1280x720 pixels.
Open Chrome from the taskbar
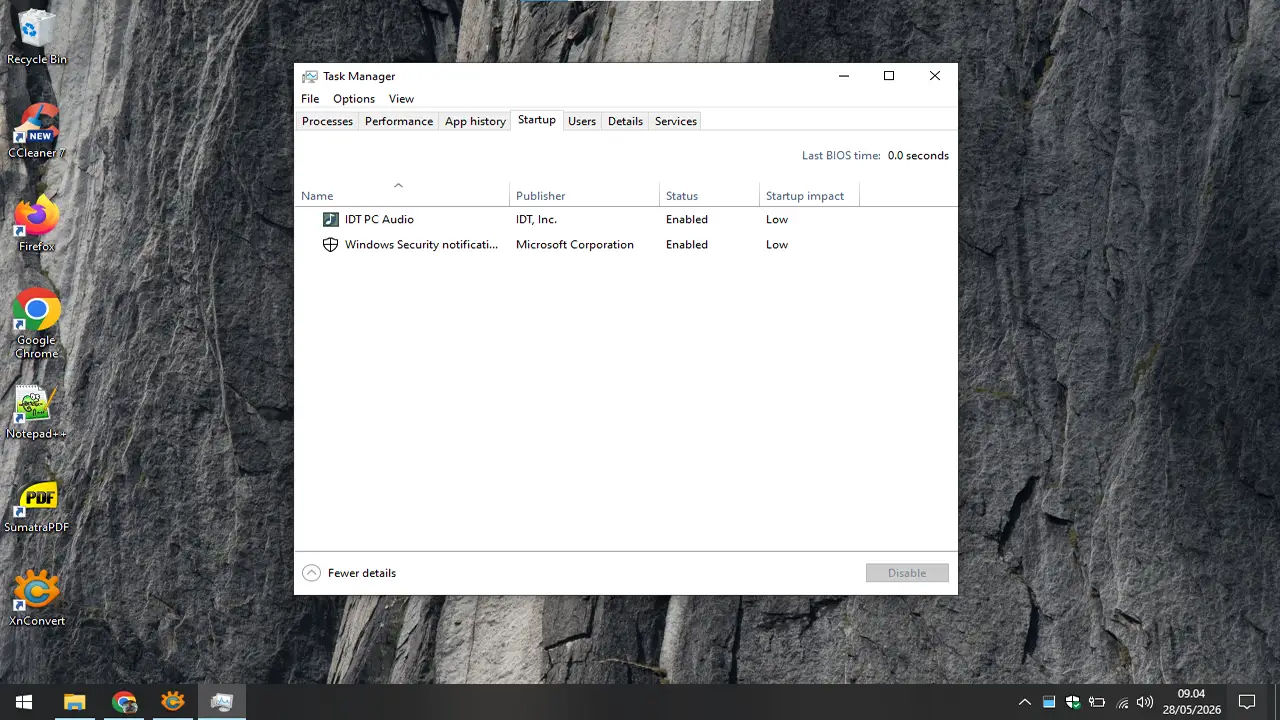point(124,702)
